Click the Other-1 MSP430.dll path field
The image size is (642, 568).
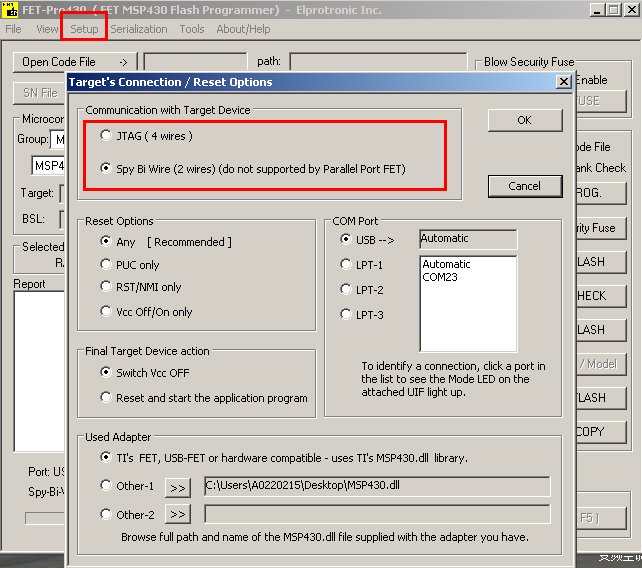tap(377, 486)
